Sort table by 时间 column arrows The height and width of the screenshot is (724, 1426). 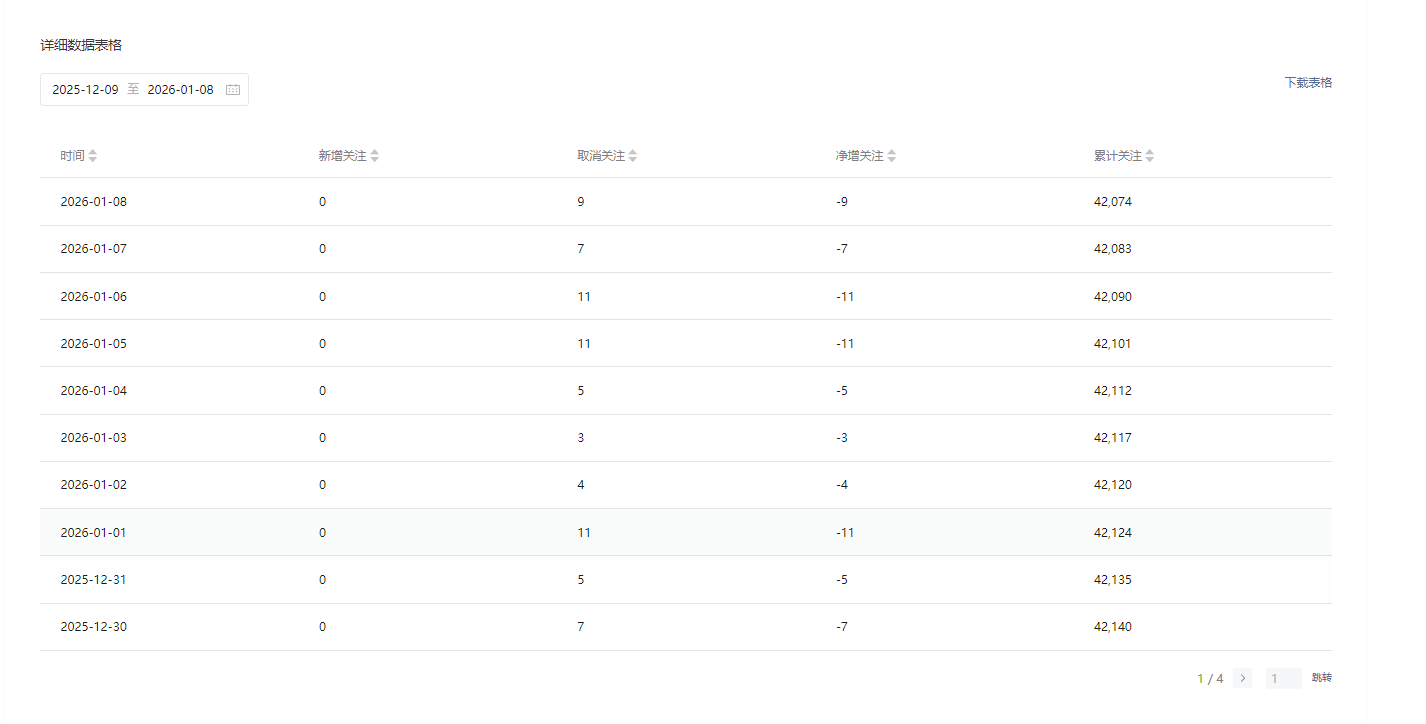click(x=93, y=156)
